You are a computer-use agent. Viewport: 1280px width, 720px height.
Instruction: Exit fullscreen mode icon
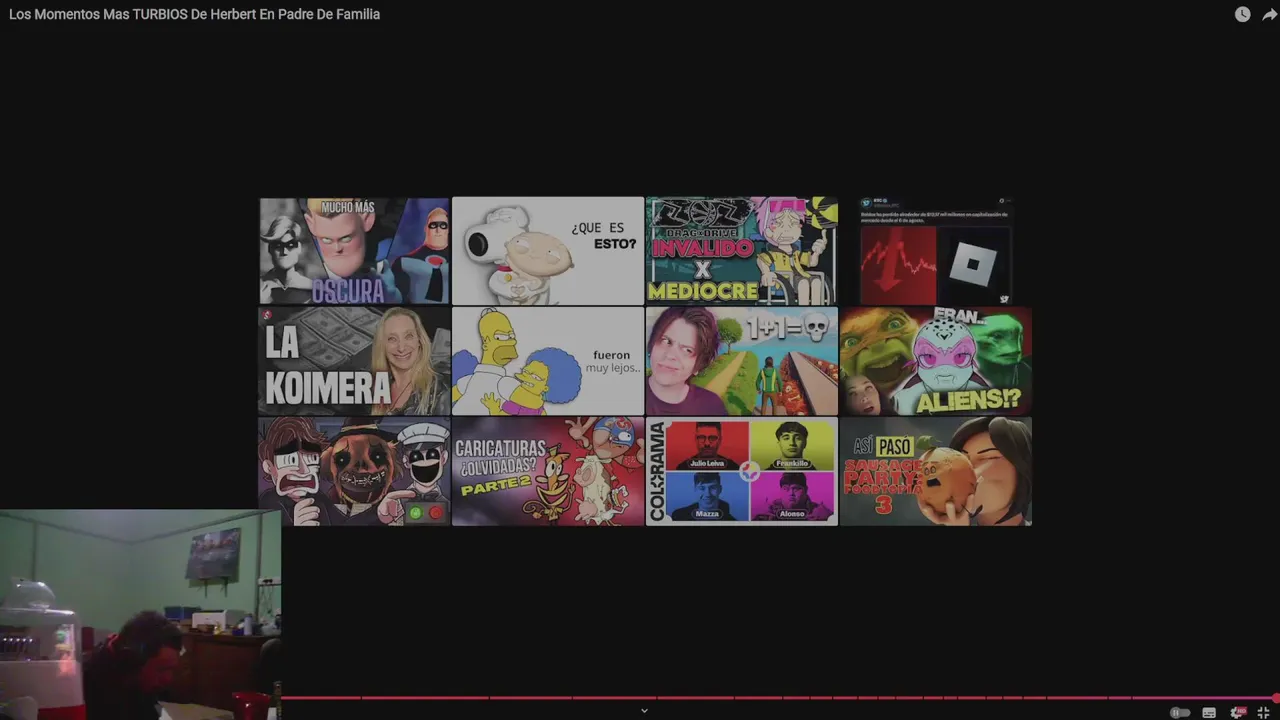(x=1264, y=712)
